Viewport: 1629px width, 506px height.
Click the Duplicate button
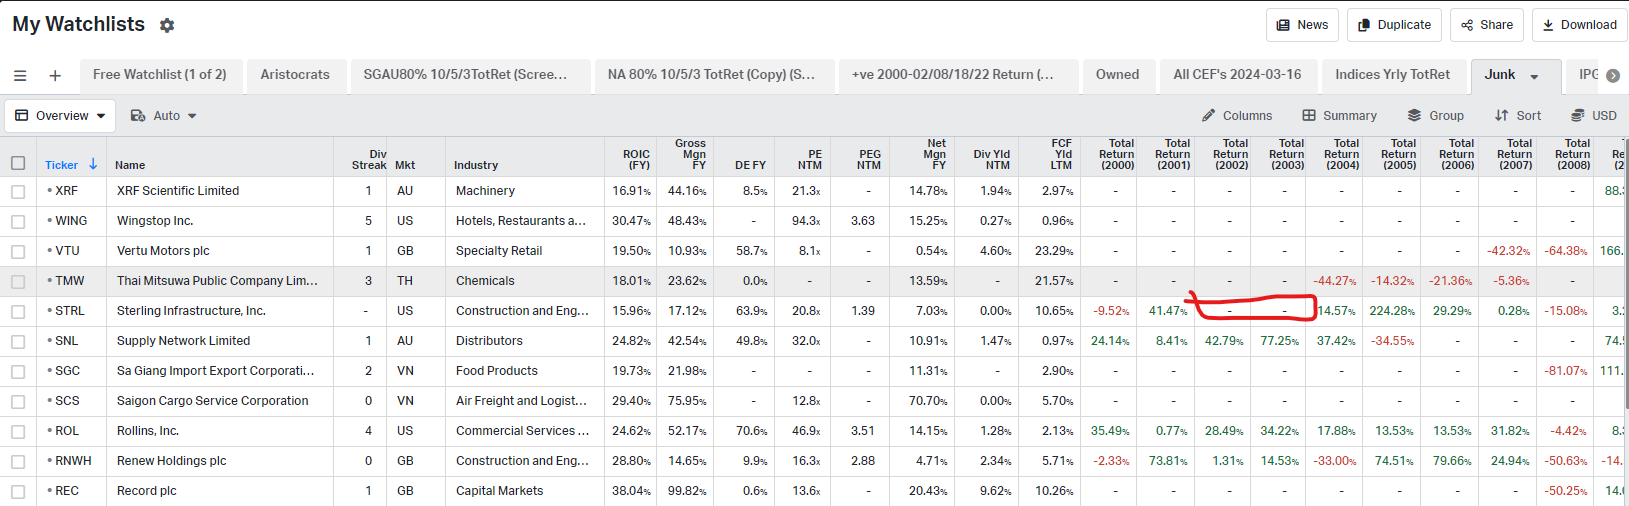tap(1394, 25)
